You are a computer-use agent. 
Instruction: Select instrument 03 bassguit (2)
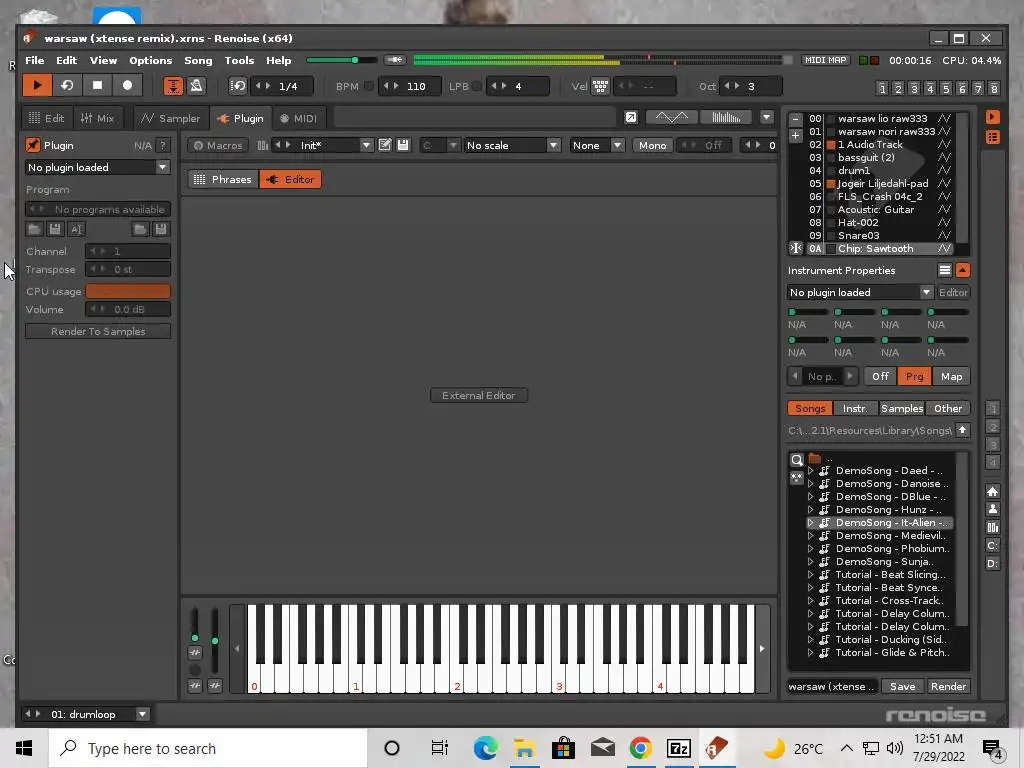click(878, 157)
